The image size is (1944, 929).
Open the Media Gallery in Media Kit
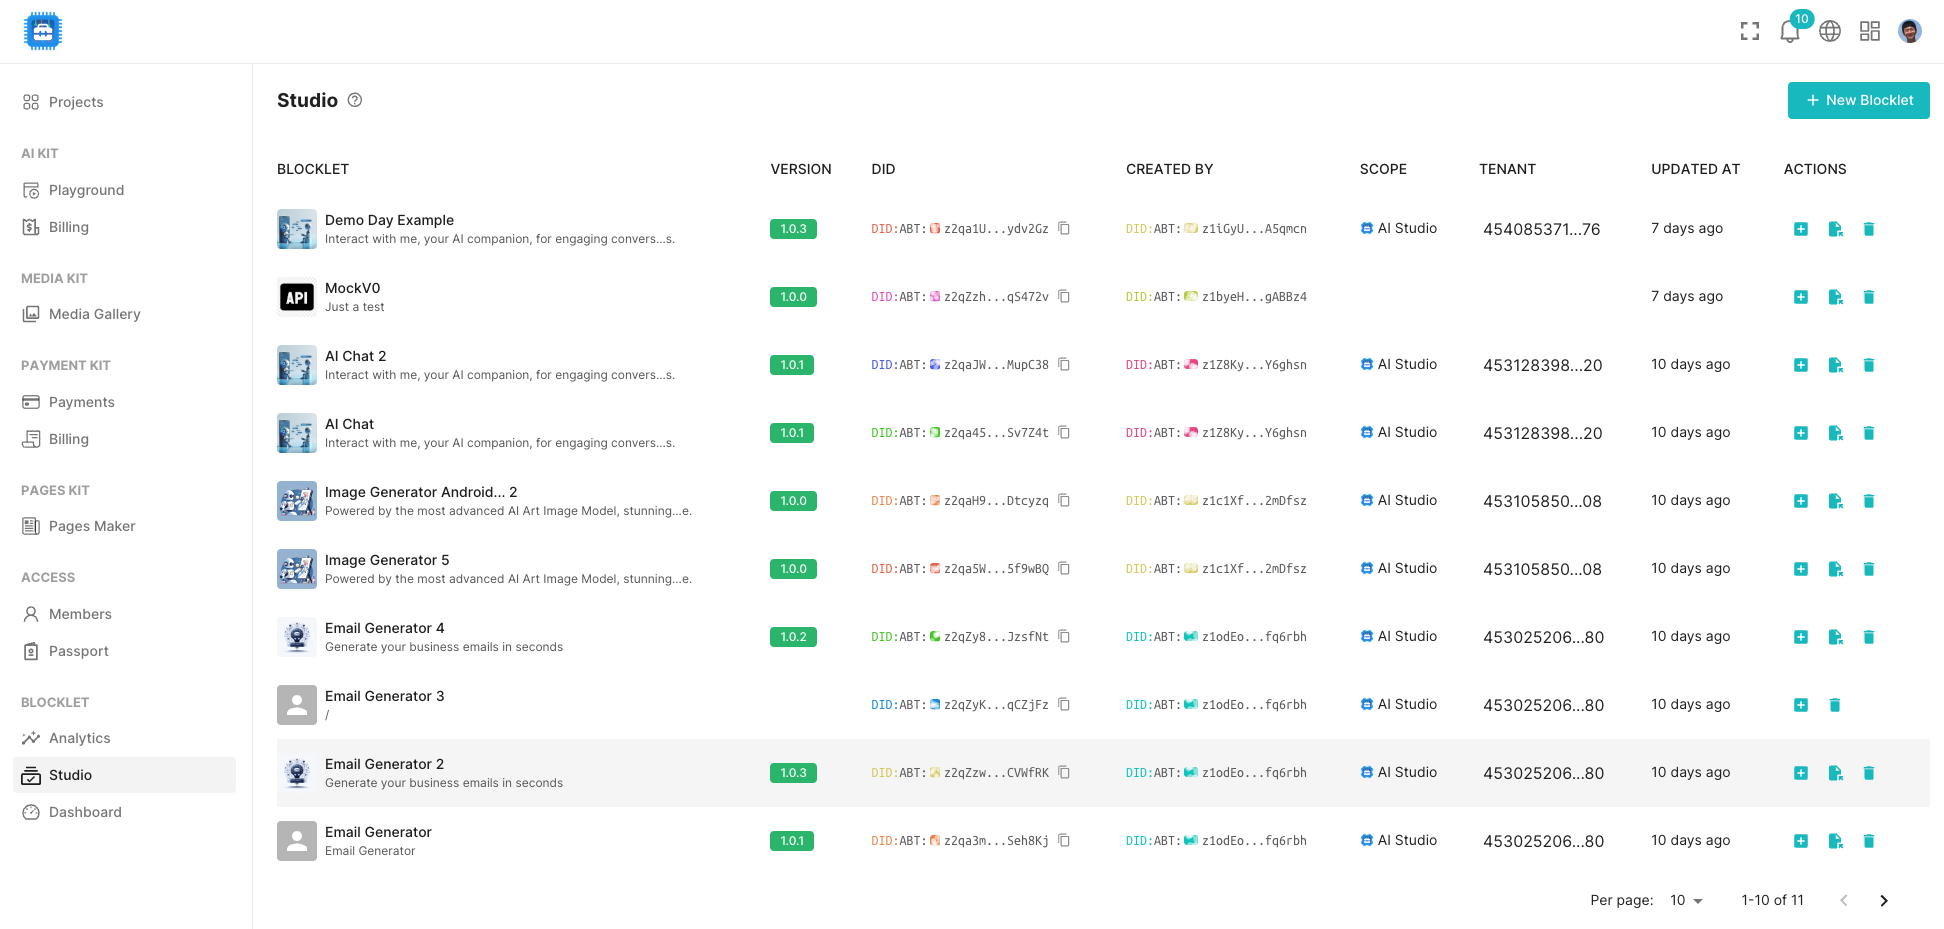94,314
